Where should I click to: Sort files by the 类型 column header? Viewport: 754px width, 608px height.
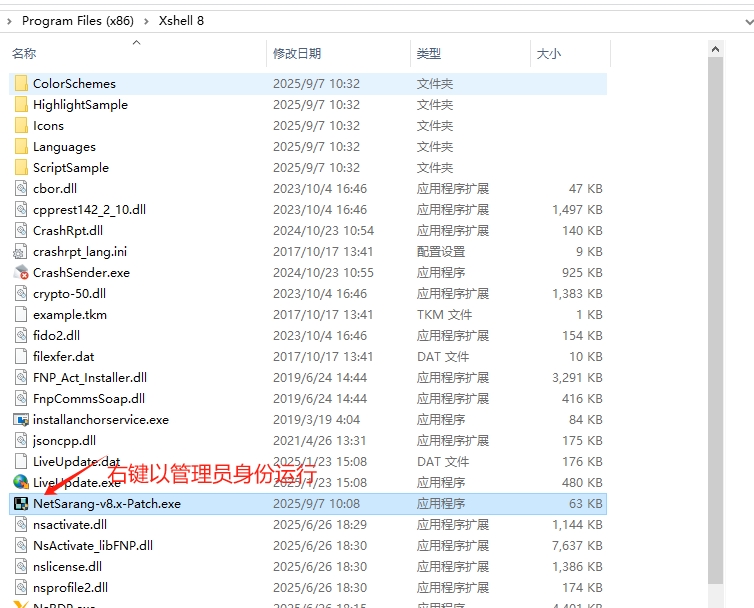tap(428, 53)
